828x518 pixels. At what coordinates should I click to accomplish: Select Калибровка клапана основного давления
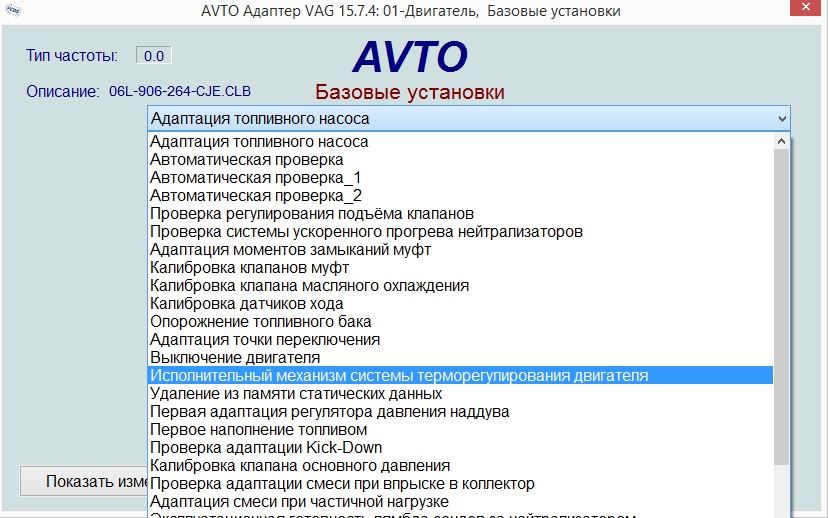click(x=460, y=465)
